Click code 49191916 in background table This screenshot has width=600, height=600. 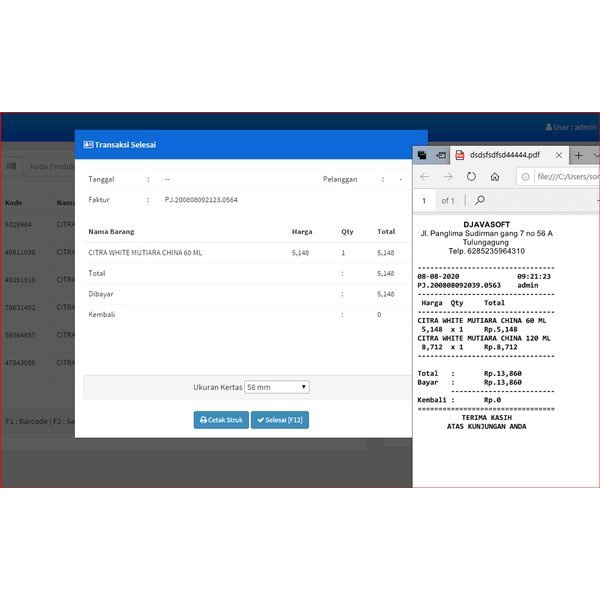point(20,280)
